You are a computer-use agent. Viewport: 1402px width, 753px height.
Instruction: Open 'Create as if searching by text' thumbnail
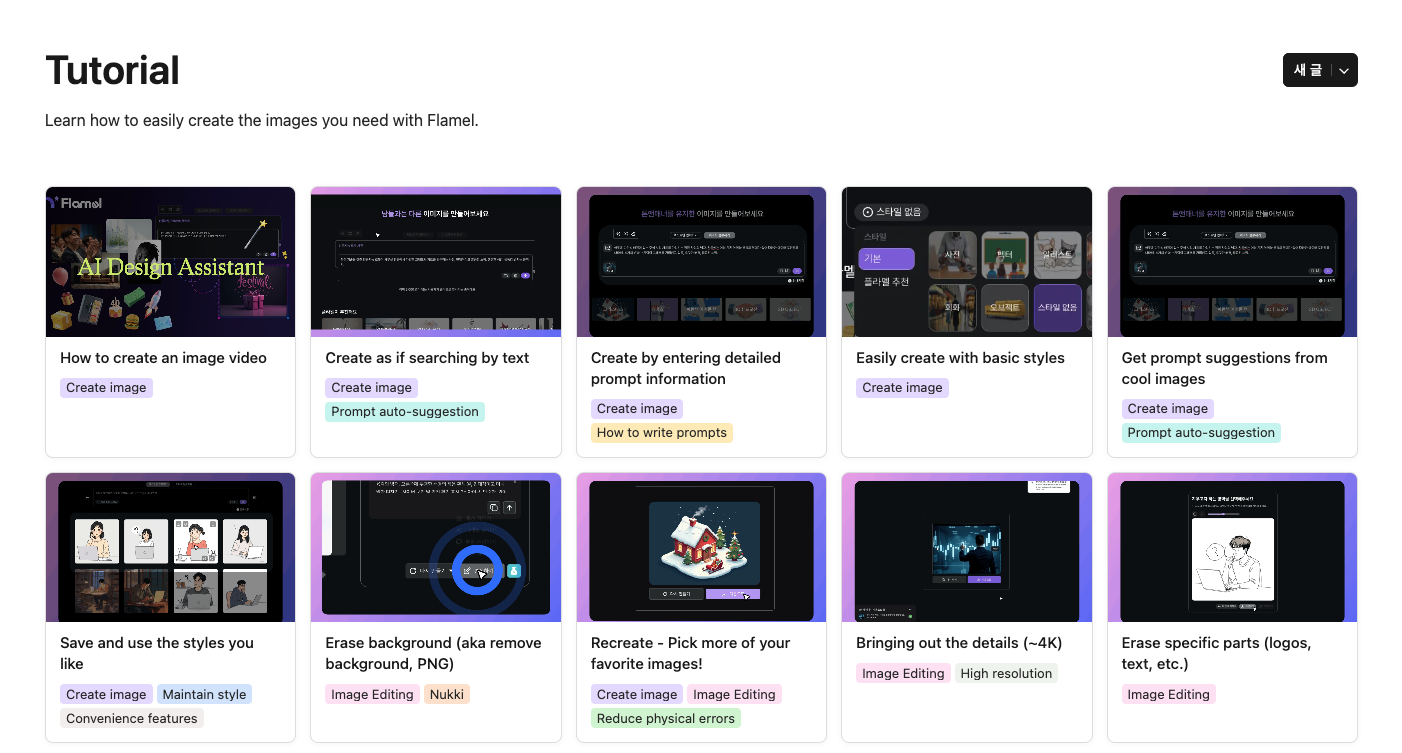435,262
